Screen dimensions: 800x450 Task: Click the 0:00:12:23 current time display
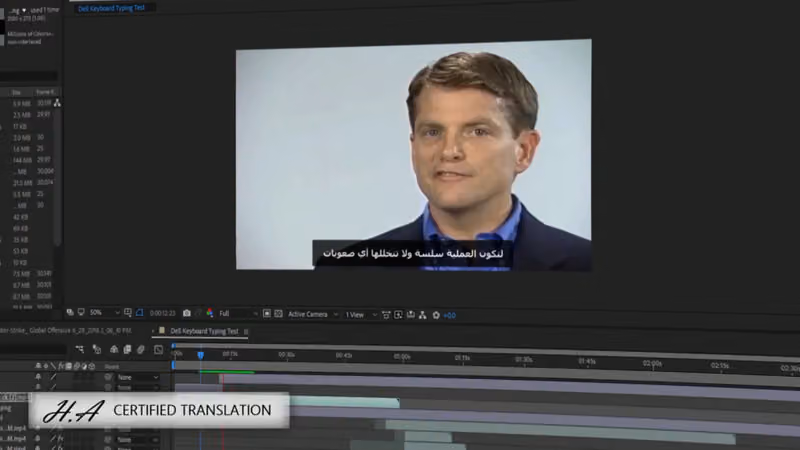pos(163,313)
